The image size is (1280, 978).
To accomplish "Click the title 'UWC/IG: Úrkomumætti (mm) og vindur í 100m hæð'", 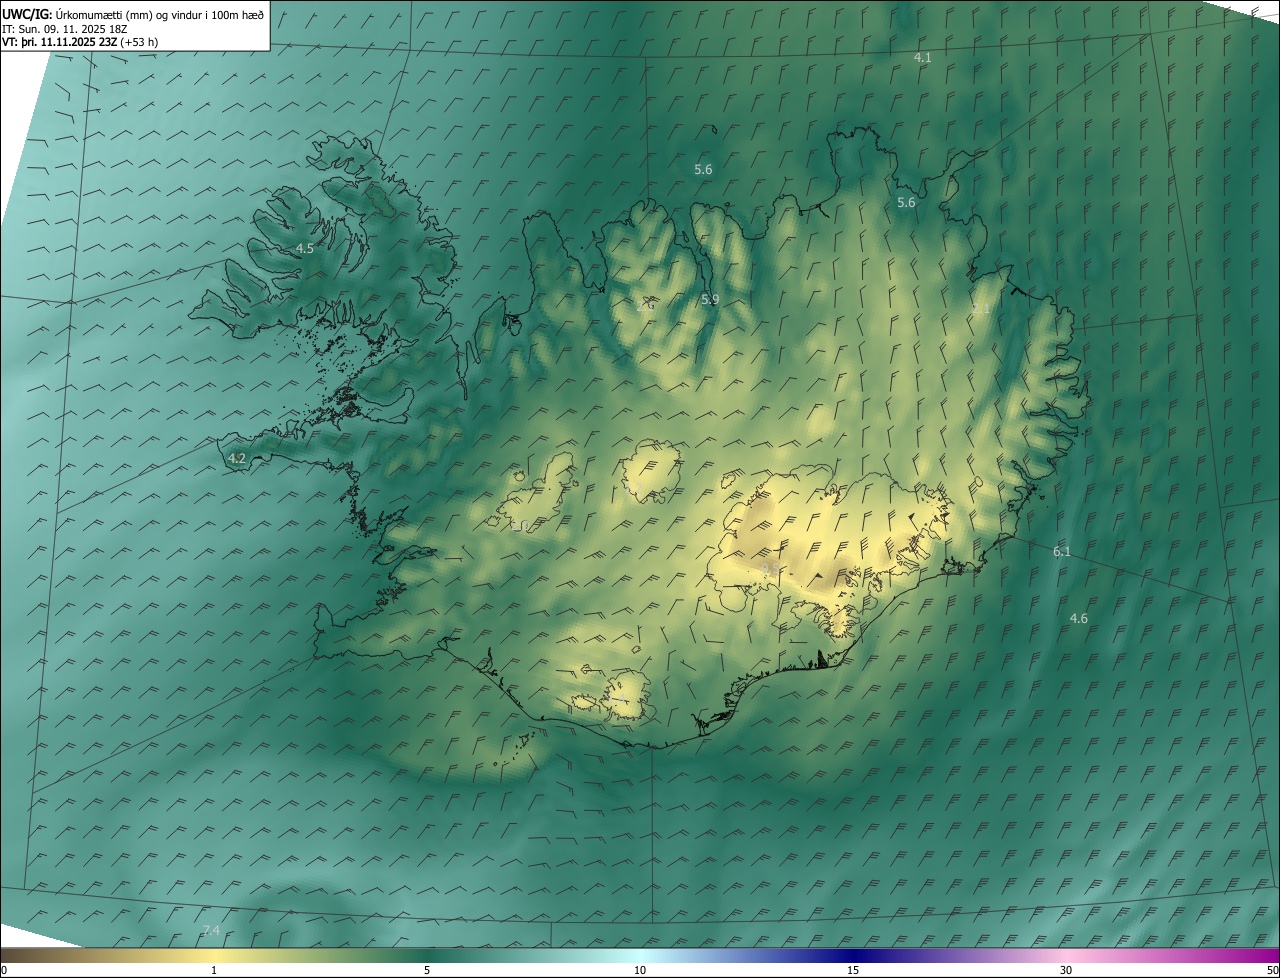I will click(133, 13).
